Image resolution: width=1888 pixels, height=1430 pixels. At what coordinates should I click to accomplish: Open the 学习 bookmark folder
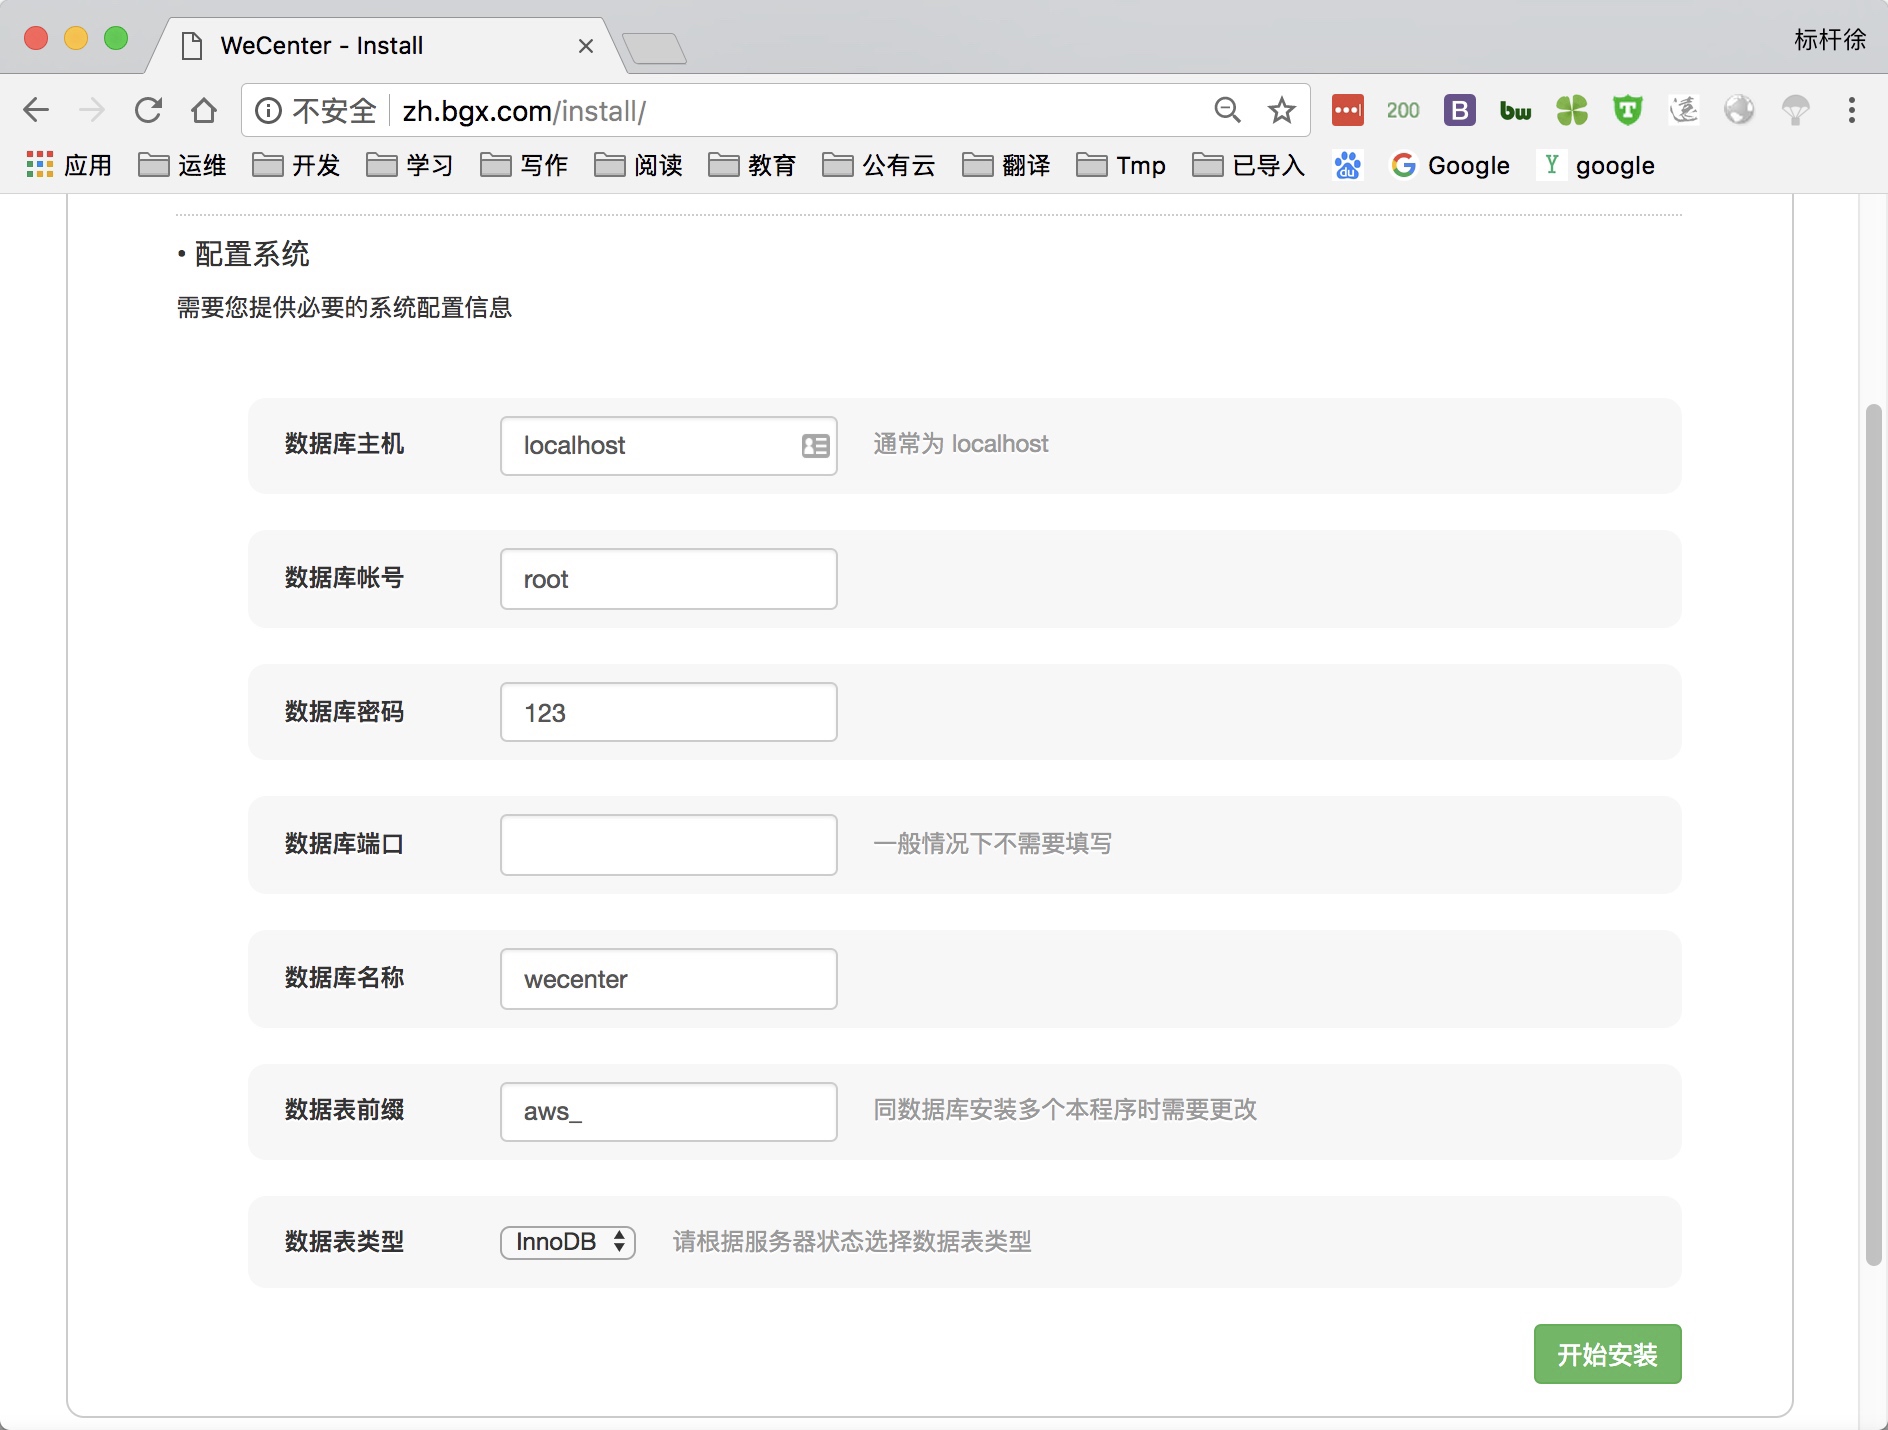pyautogui.click(x=410, y=165)
